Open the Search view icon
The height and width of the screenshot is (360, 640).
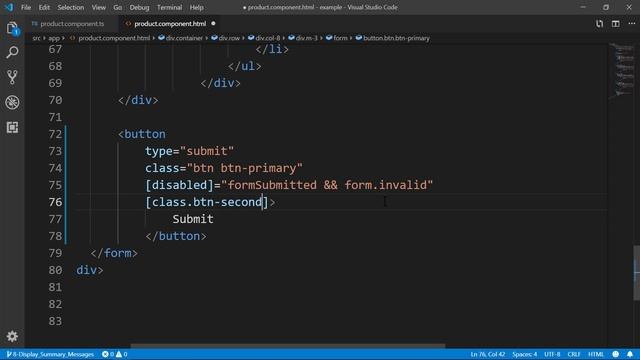point(12,52)
